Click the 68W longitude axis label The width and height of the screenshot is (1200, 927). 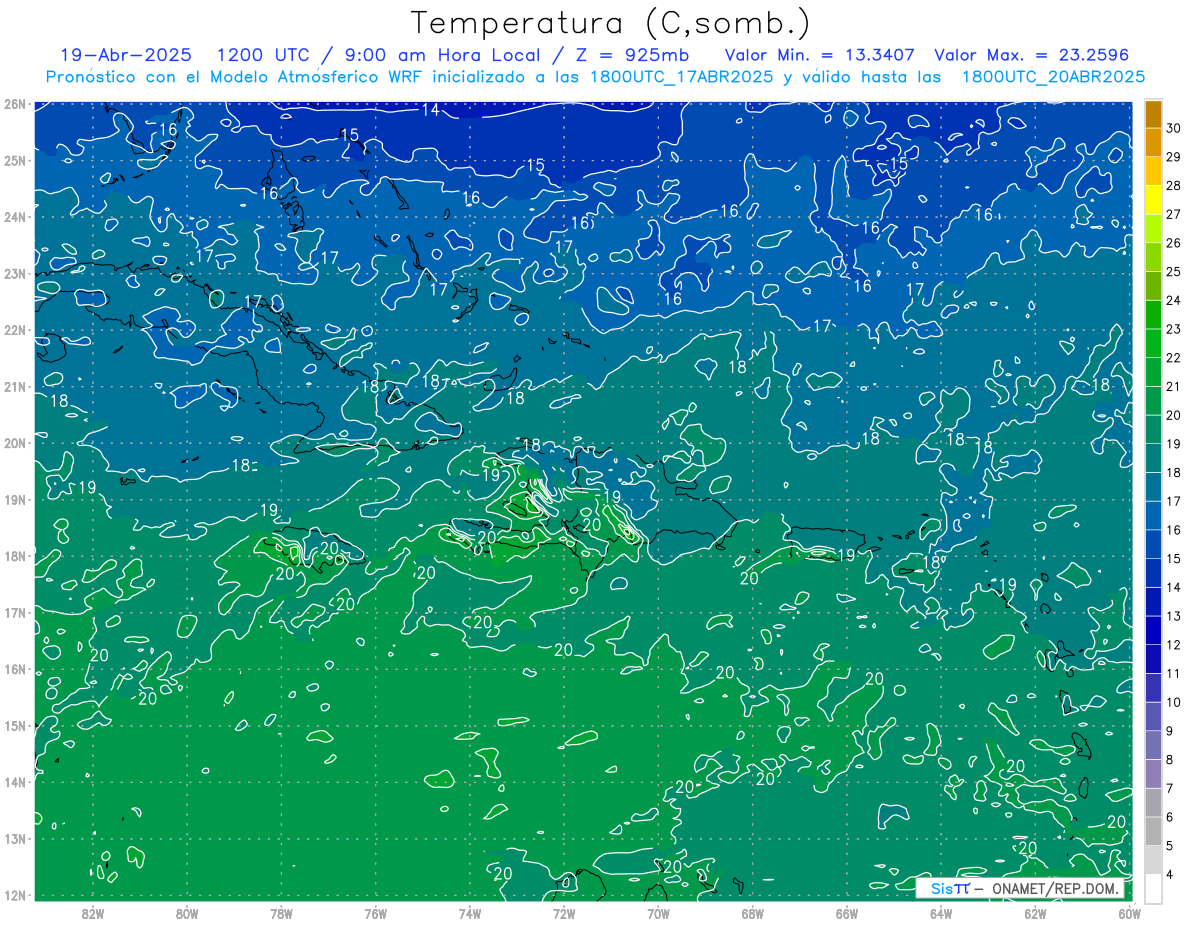point(752,913)
